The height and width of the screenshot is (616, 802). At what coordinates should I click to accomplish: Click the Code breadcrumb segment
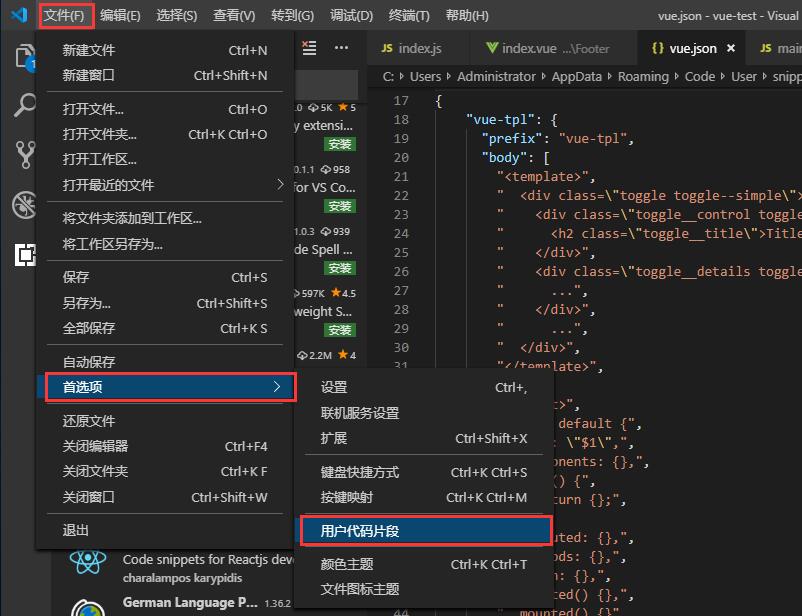pos(700,77)
